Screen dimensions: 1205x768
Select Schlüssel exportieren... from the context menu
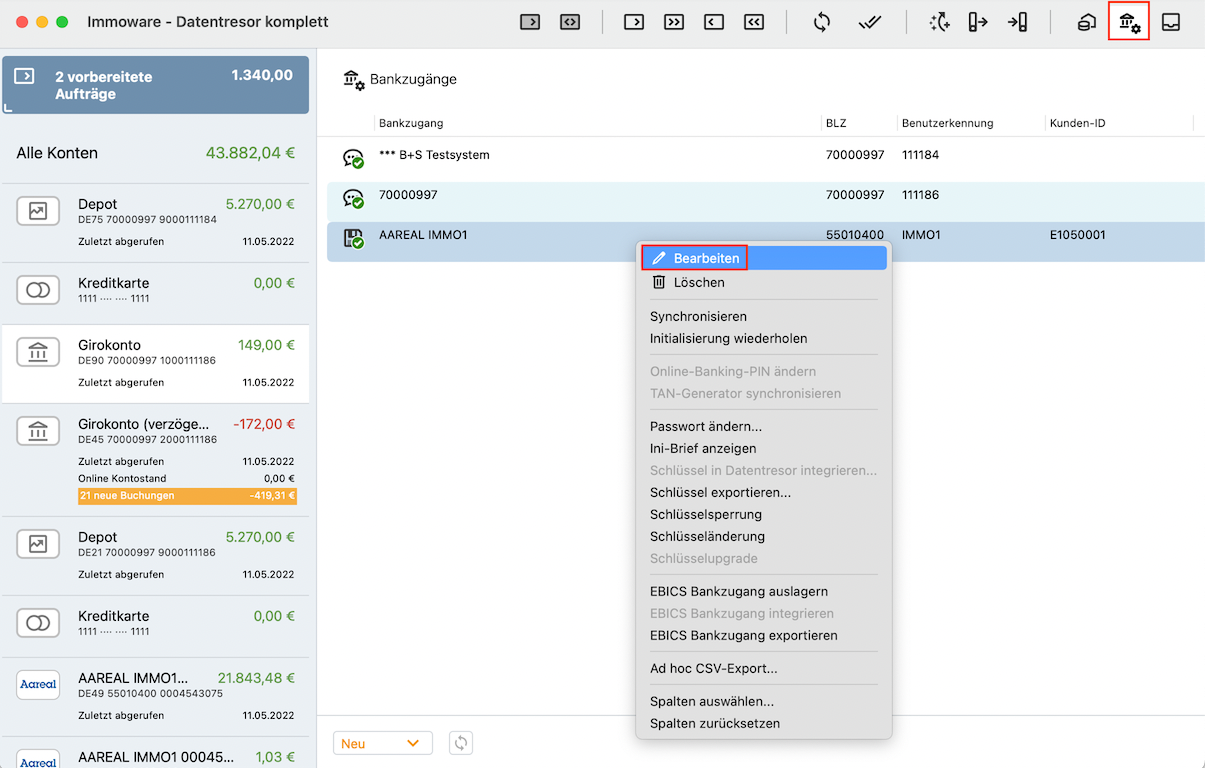click(x=762, y=492)
